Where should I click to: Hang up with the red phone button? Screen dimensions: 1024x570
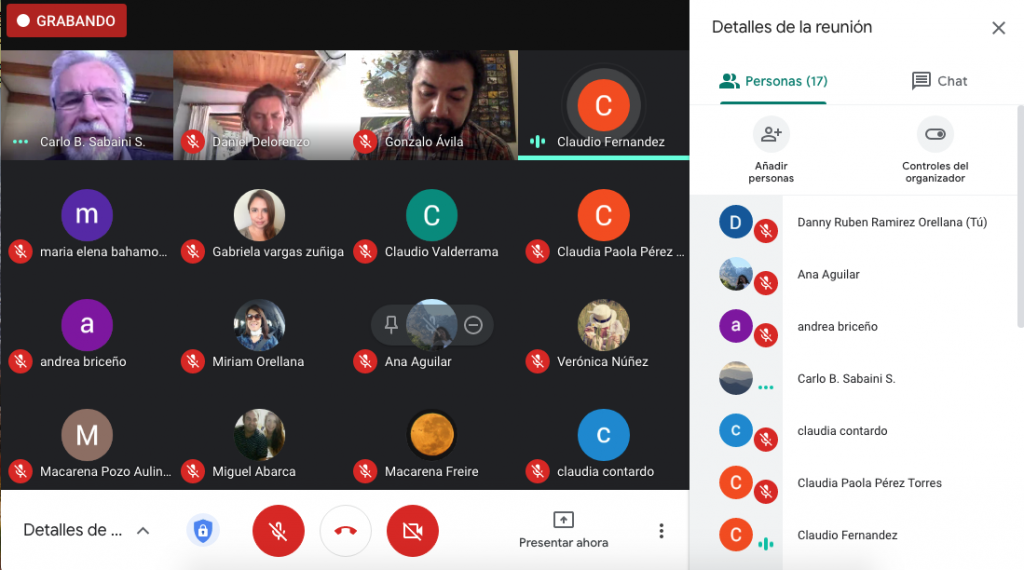point(345,531)
